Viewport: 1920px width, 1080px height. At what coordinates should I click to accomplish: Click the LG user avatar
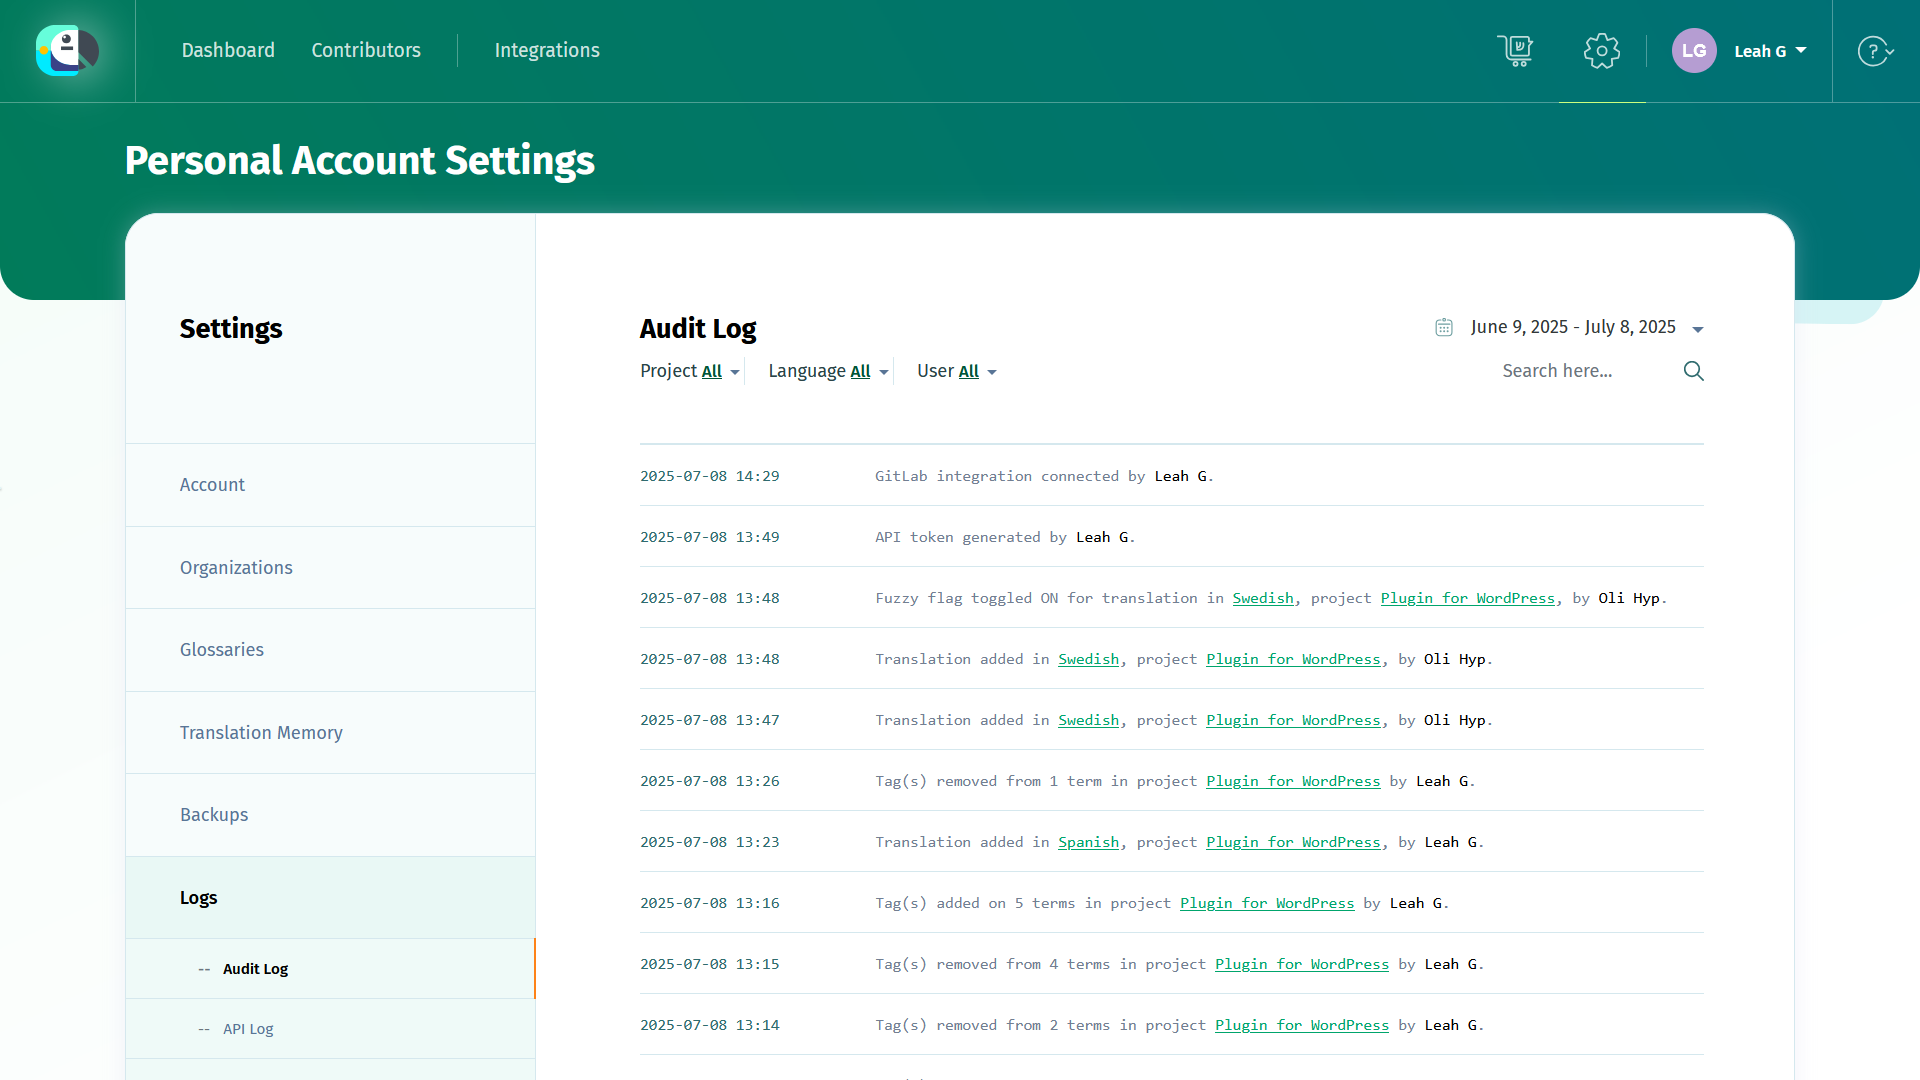coord(1694,51)
